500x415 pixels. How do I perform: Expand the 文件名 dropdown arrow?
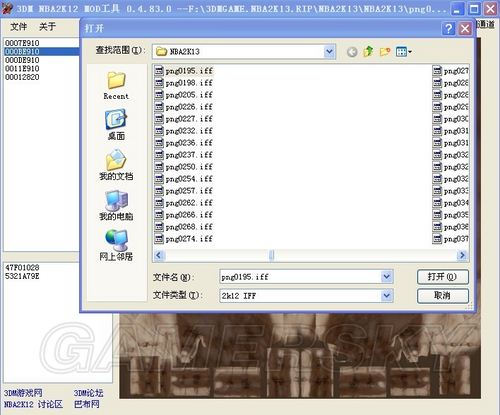387,277
